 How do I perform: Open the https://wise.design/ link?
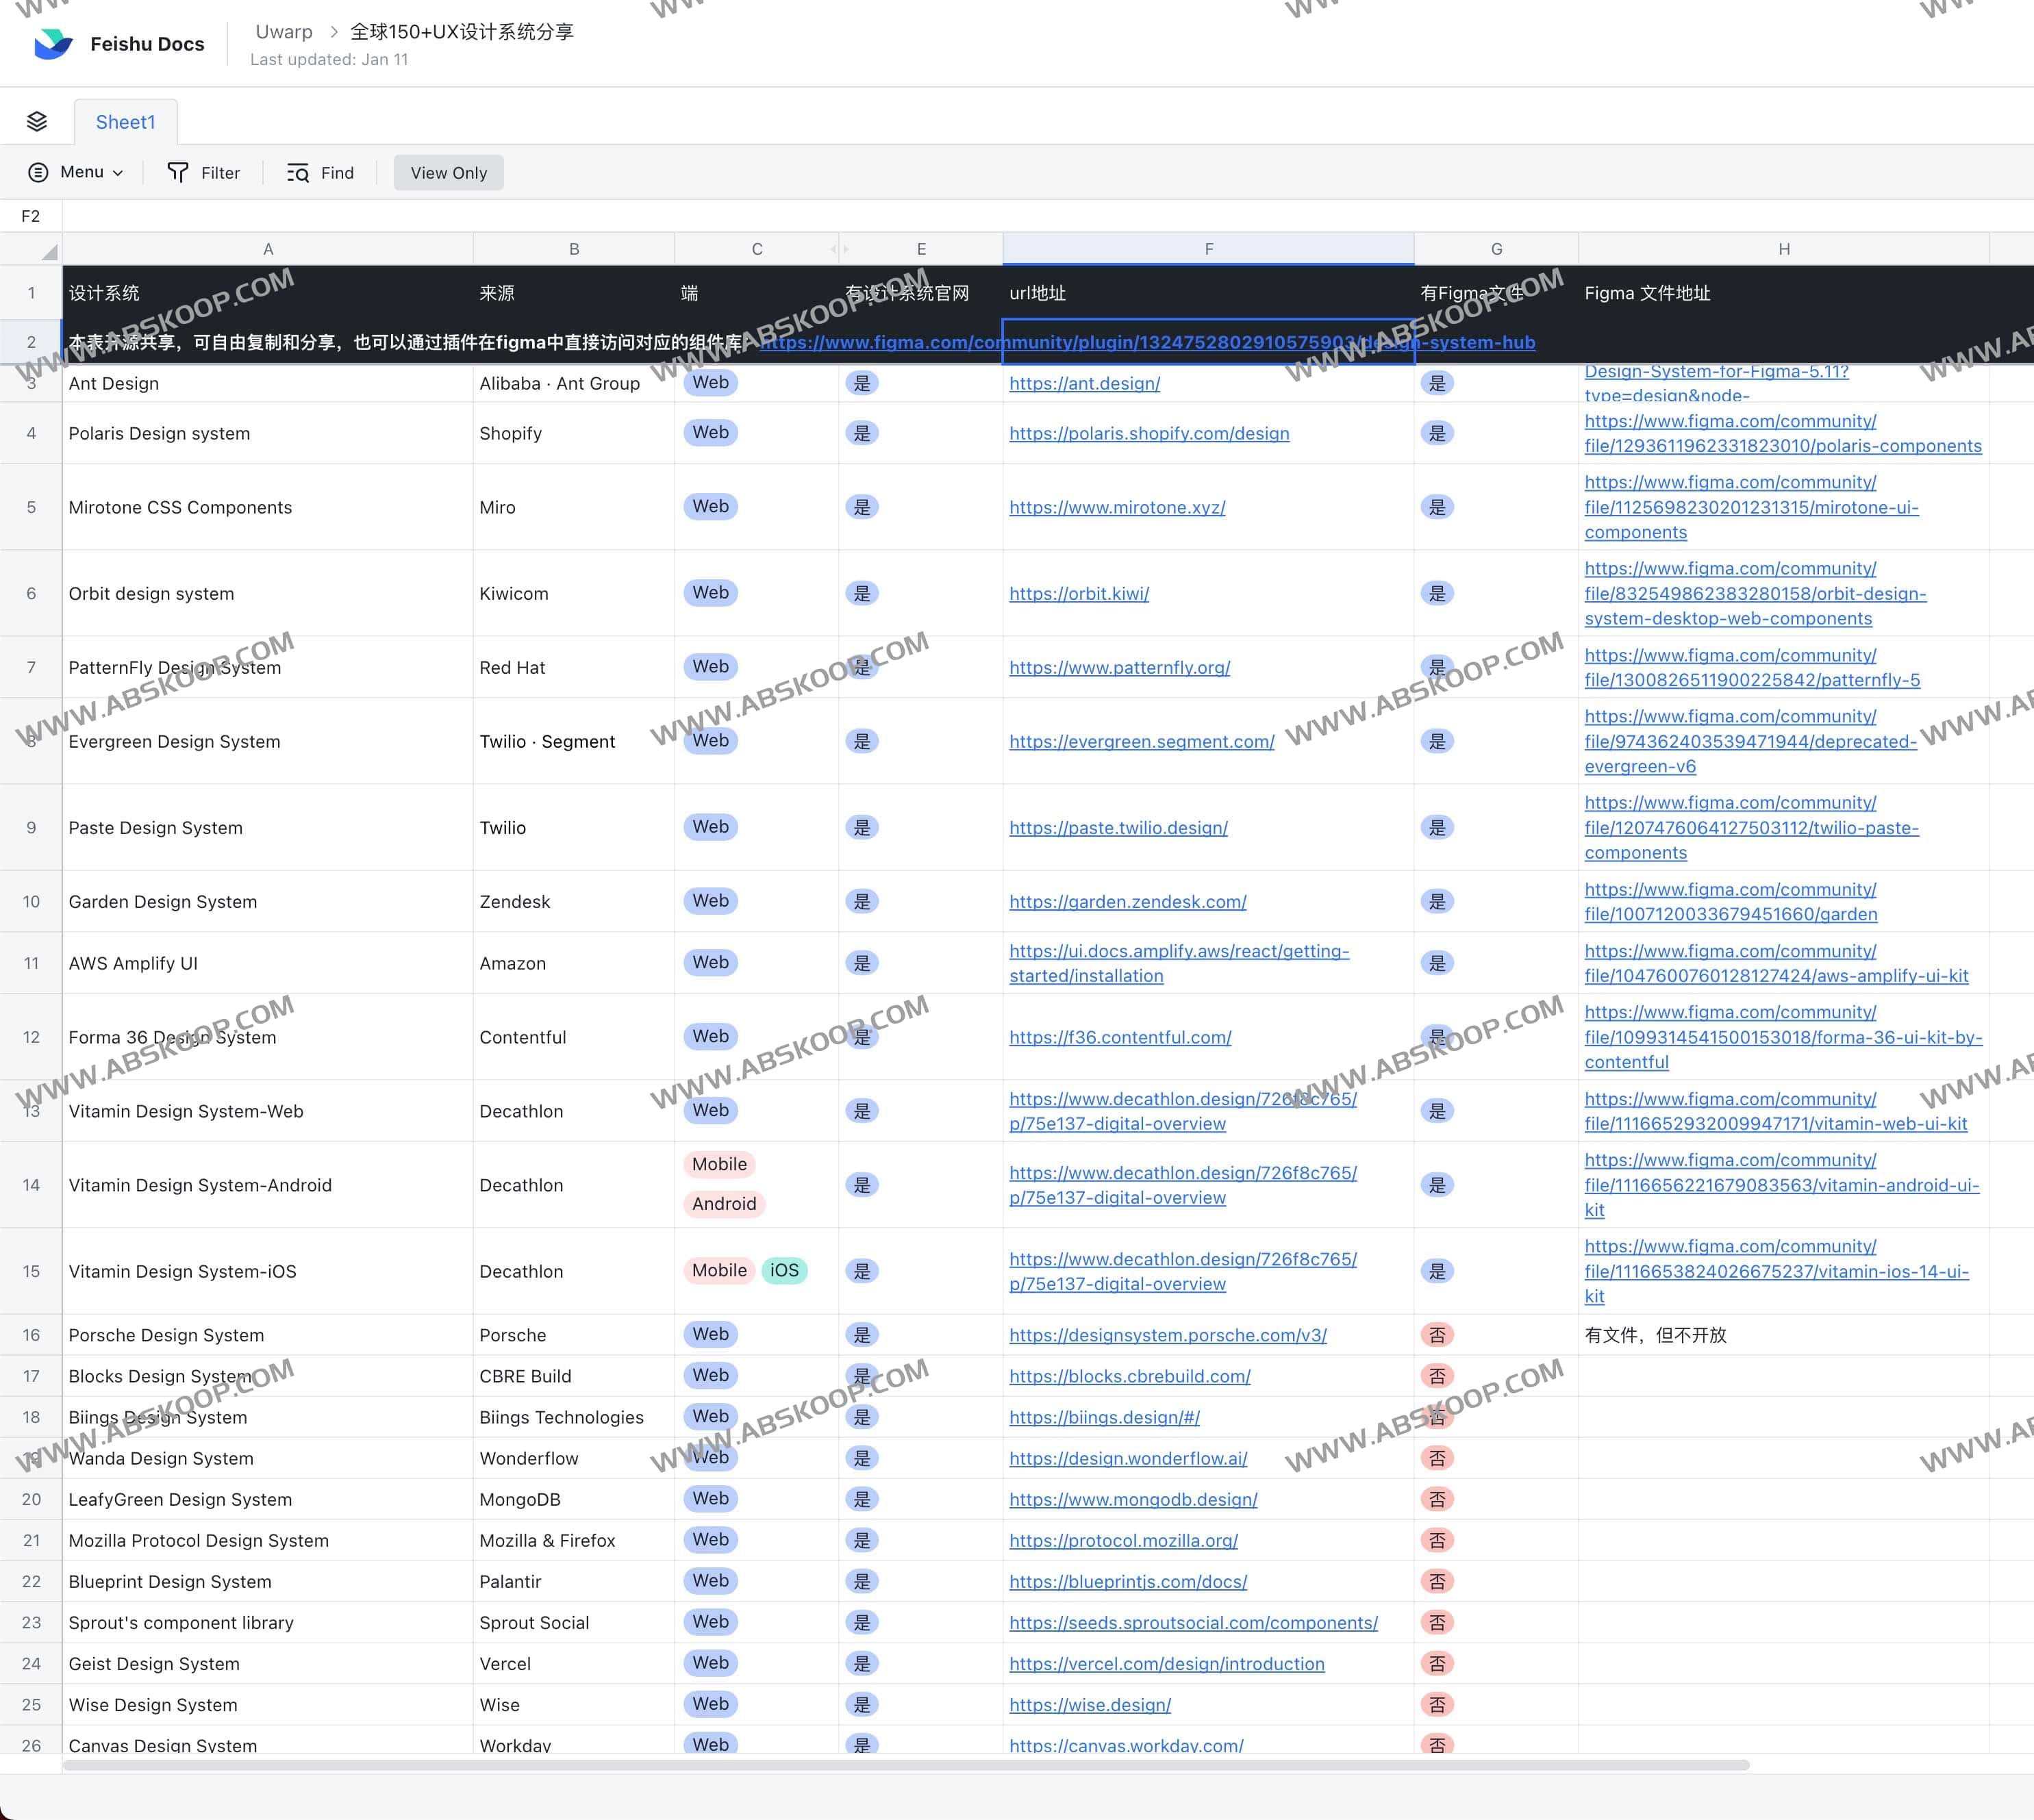(1091, 1705)
